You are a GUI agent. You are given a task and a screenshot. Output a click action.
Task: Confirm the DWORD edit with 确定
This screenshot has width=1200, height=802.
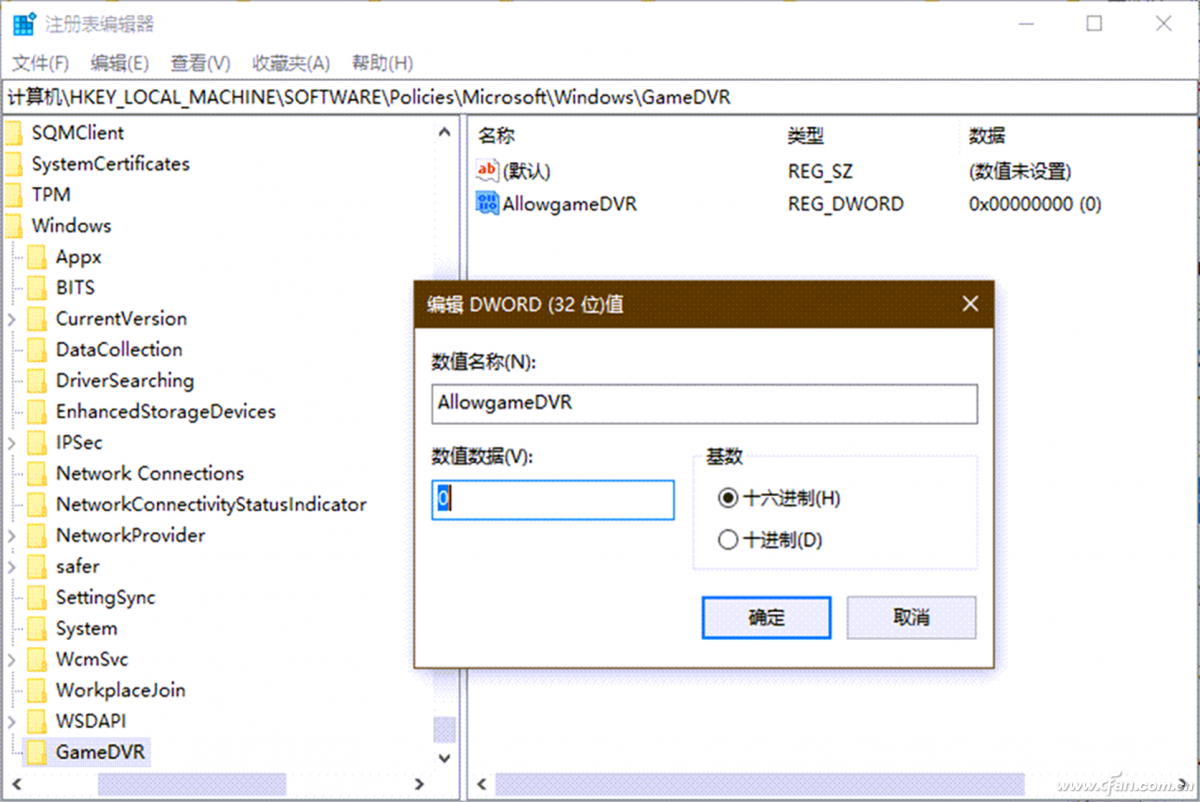766,618
